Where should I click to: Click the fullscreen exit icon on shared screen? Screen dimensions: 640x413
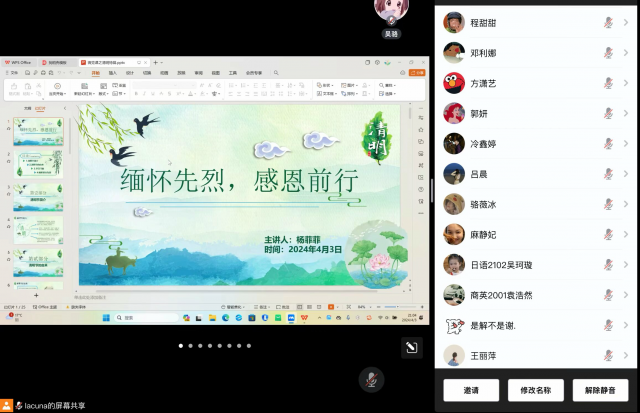point(411,347)
